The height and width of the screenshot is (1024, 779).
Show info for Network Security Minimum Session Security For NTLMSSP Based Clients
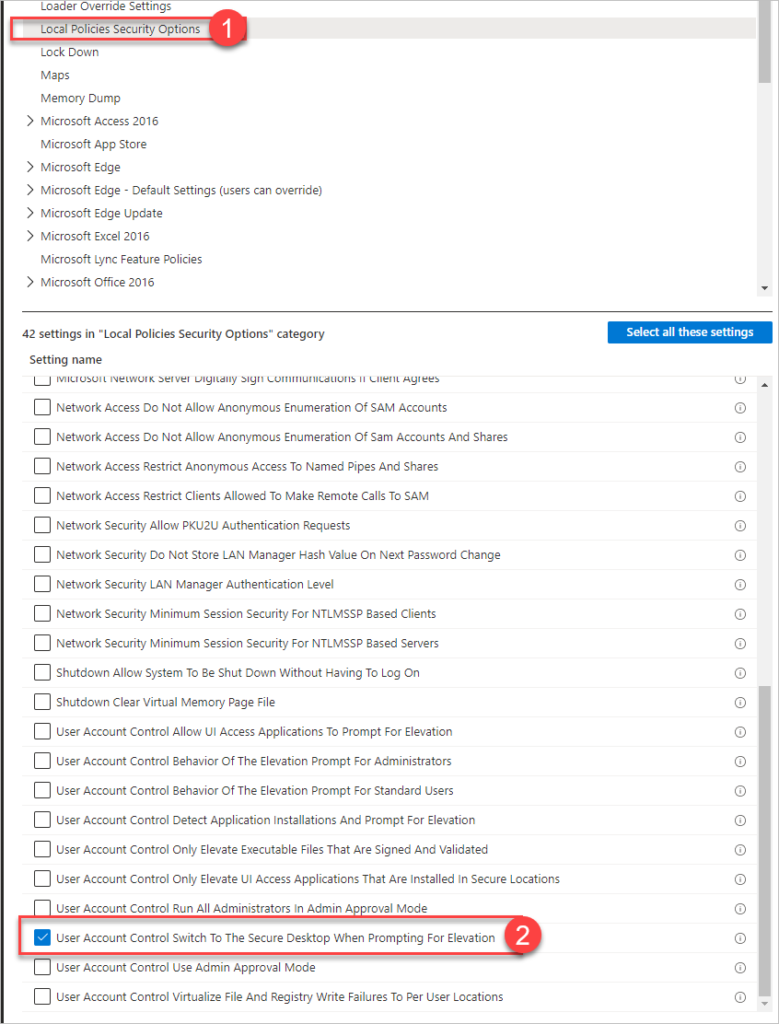coord(740,614)
